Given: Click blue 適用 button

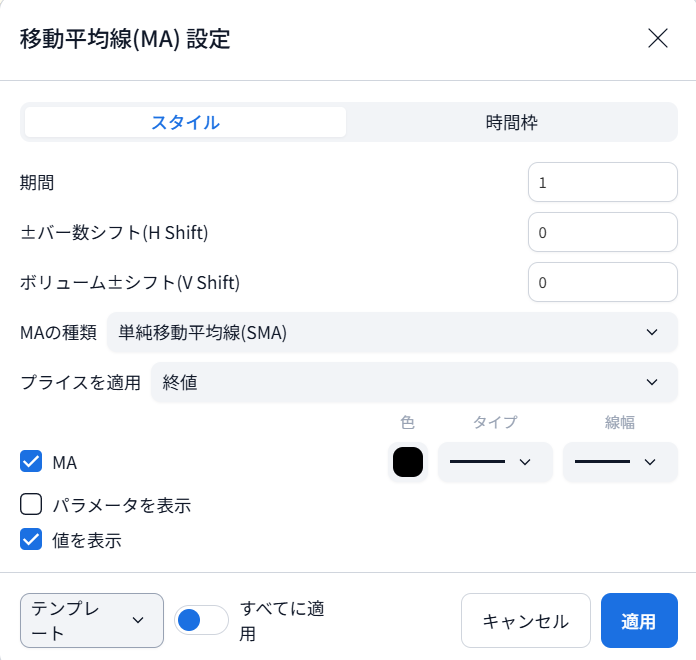Looking at the screenshot, I should click(x=639, y=620).
